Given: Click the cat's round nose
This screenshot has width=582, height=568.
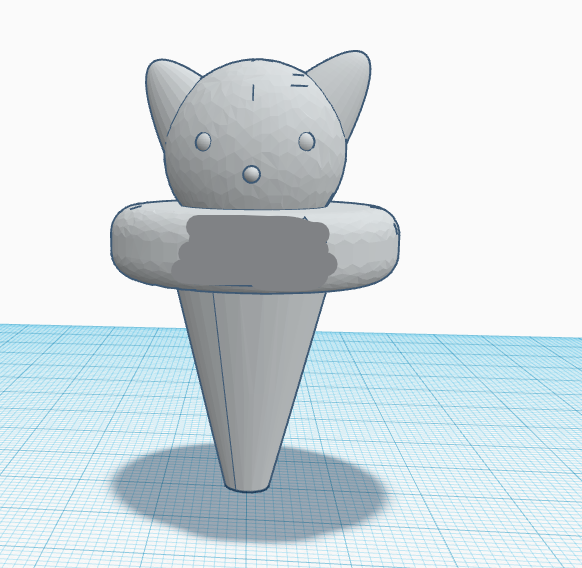Looking at the screenshot, I should coord(251,174).
